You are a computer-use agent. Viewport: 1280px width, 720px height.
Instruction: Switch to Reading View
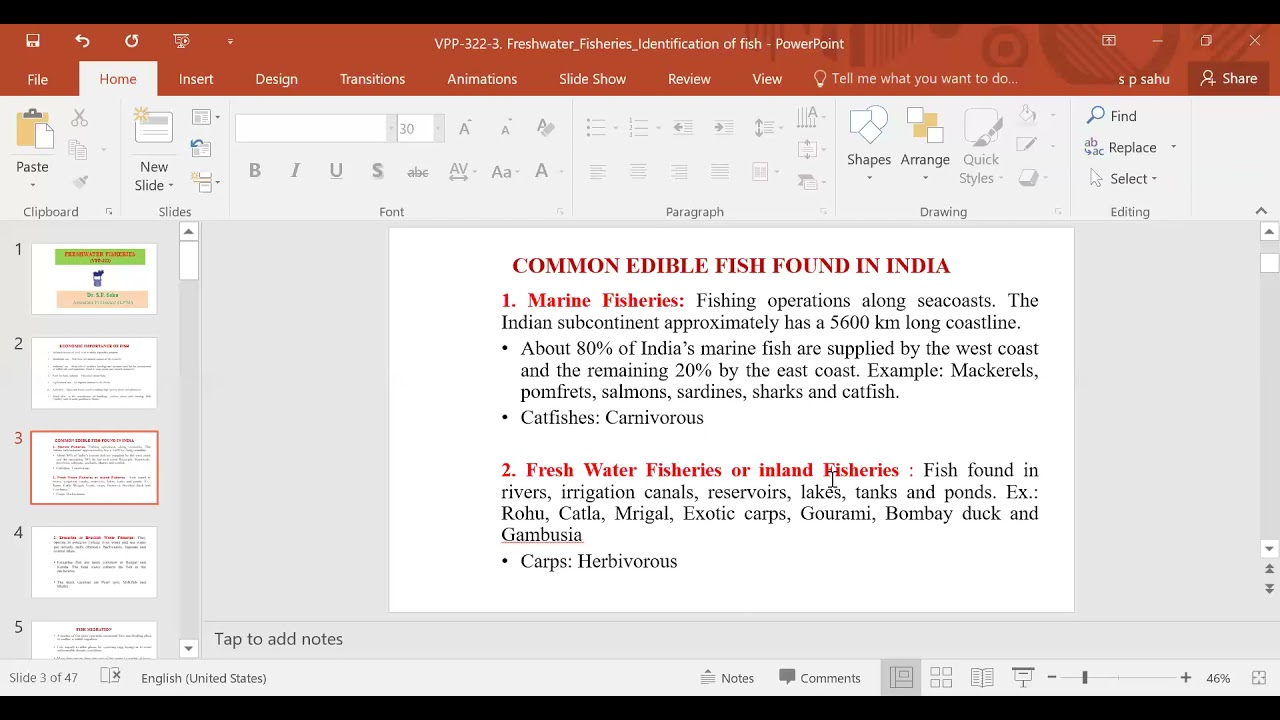click(x=982, y=677)
